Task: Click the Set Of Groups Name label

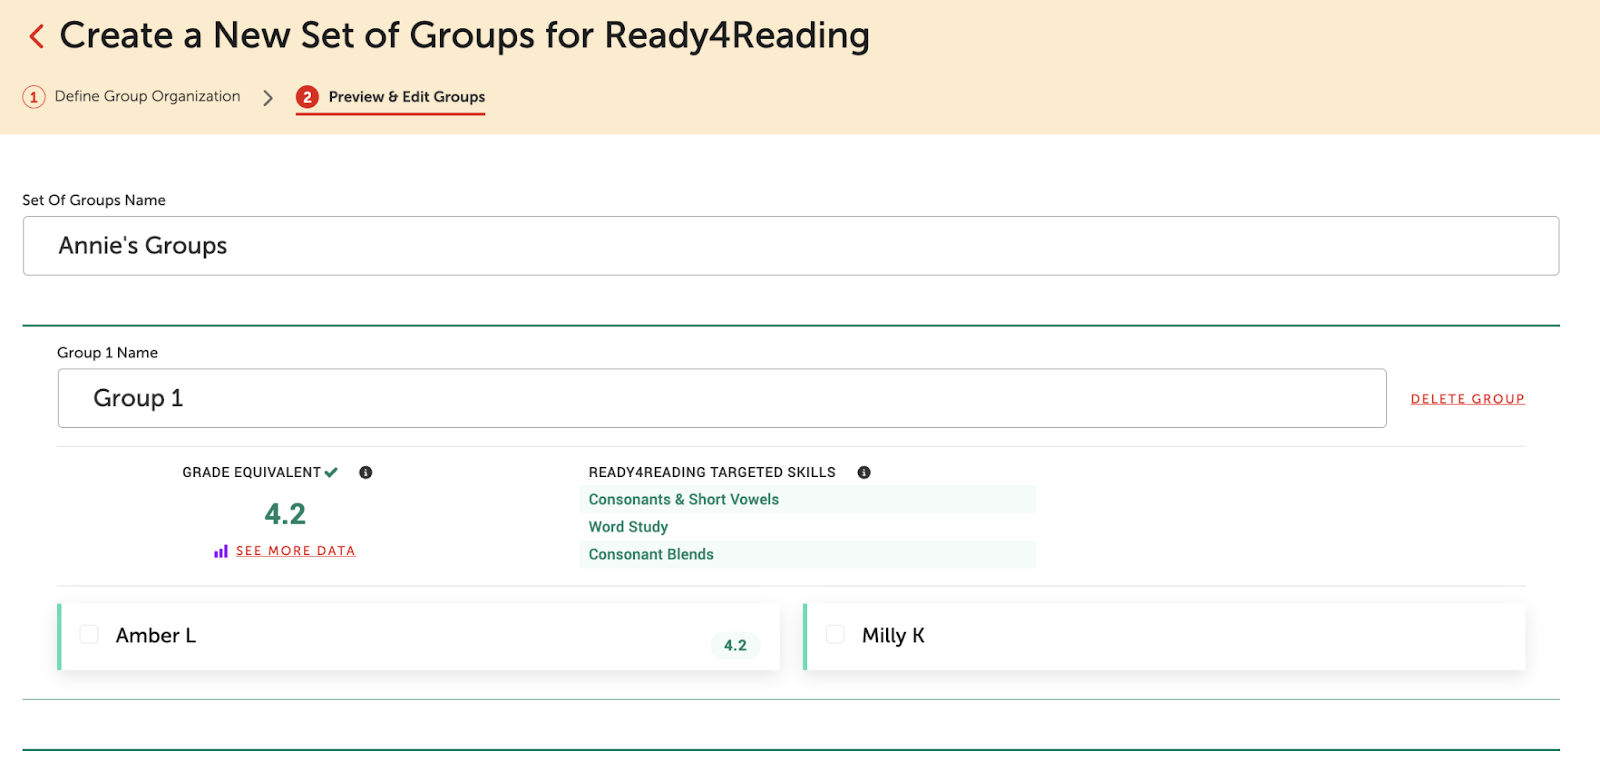Action: (x=94, y=200)
